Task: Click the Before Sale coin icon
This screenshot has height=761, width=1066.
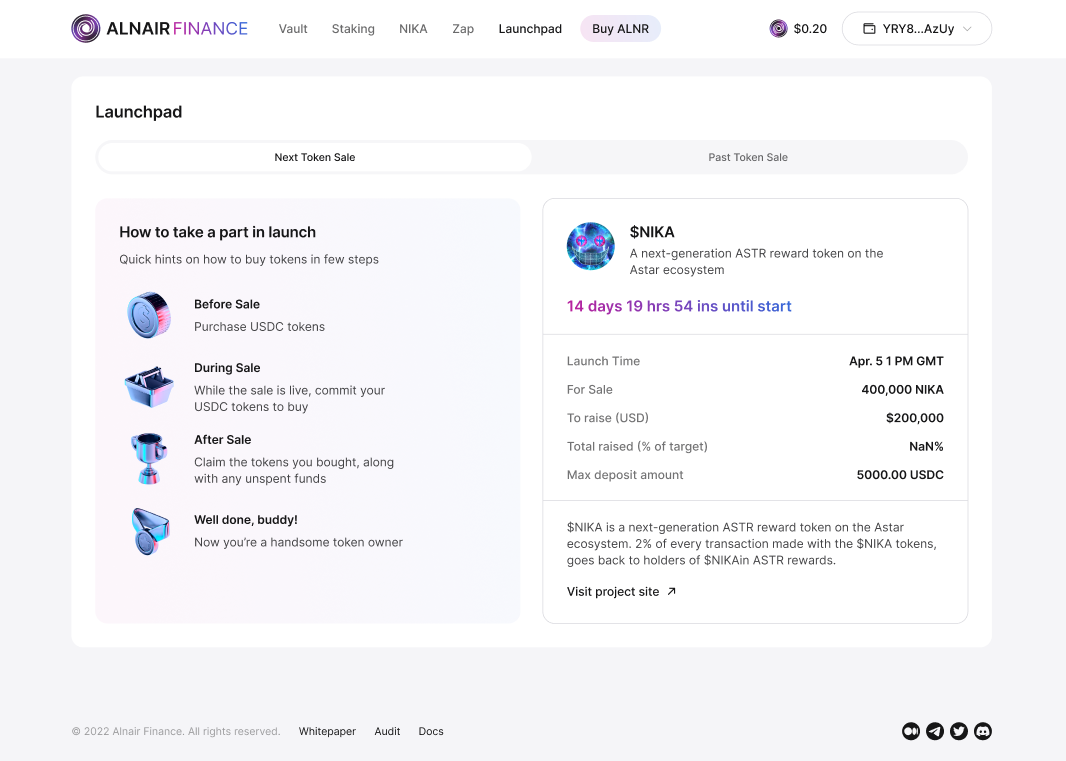Action: (149, 315)
